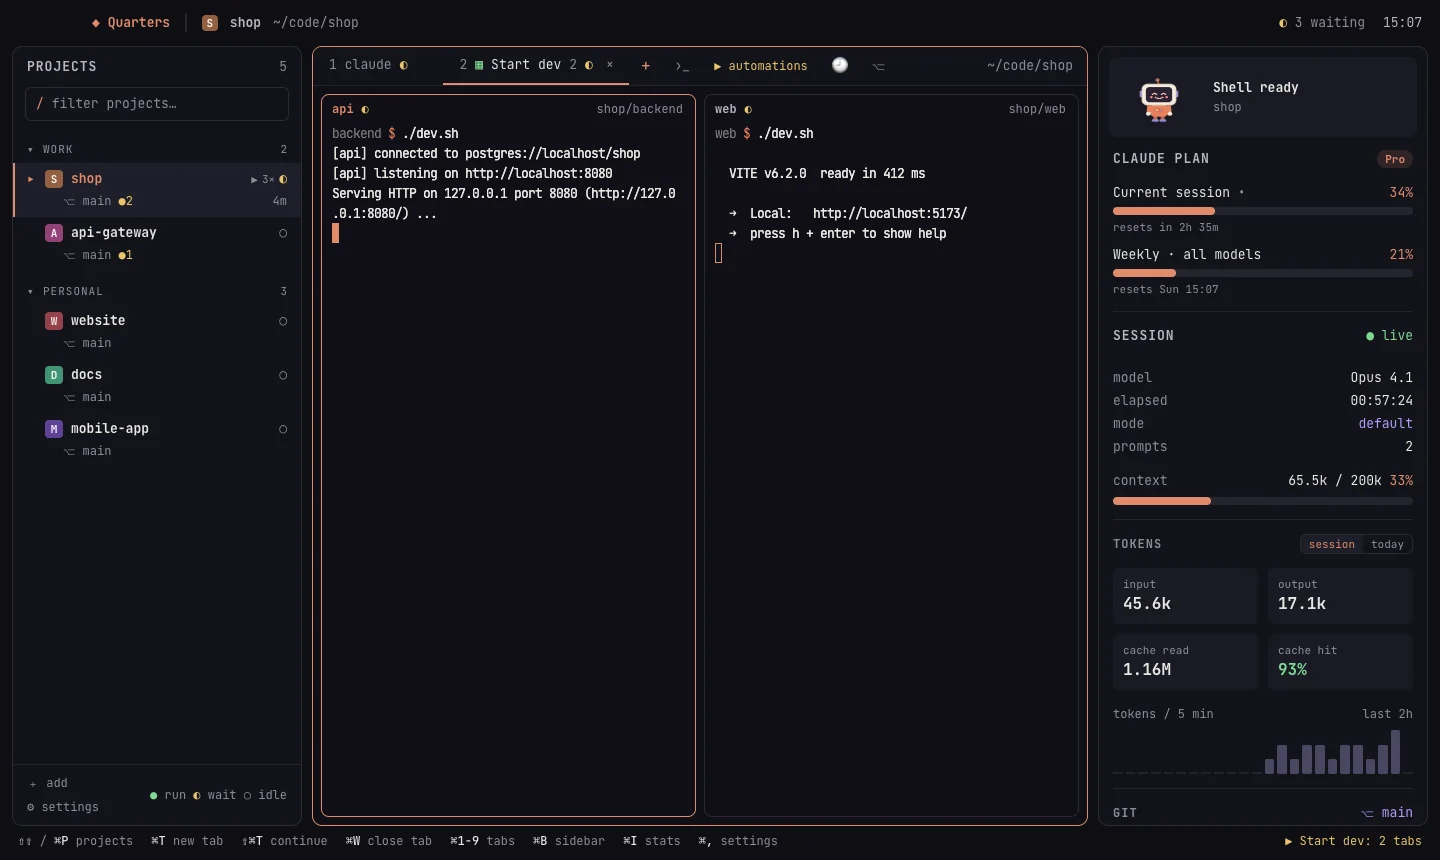The height and width of the screenshot is (860, 1440).
Task: Click the Pro plan badge
Action: (x=1395, y=159)
